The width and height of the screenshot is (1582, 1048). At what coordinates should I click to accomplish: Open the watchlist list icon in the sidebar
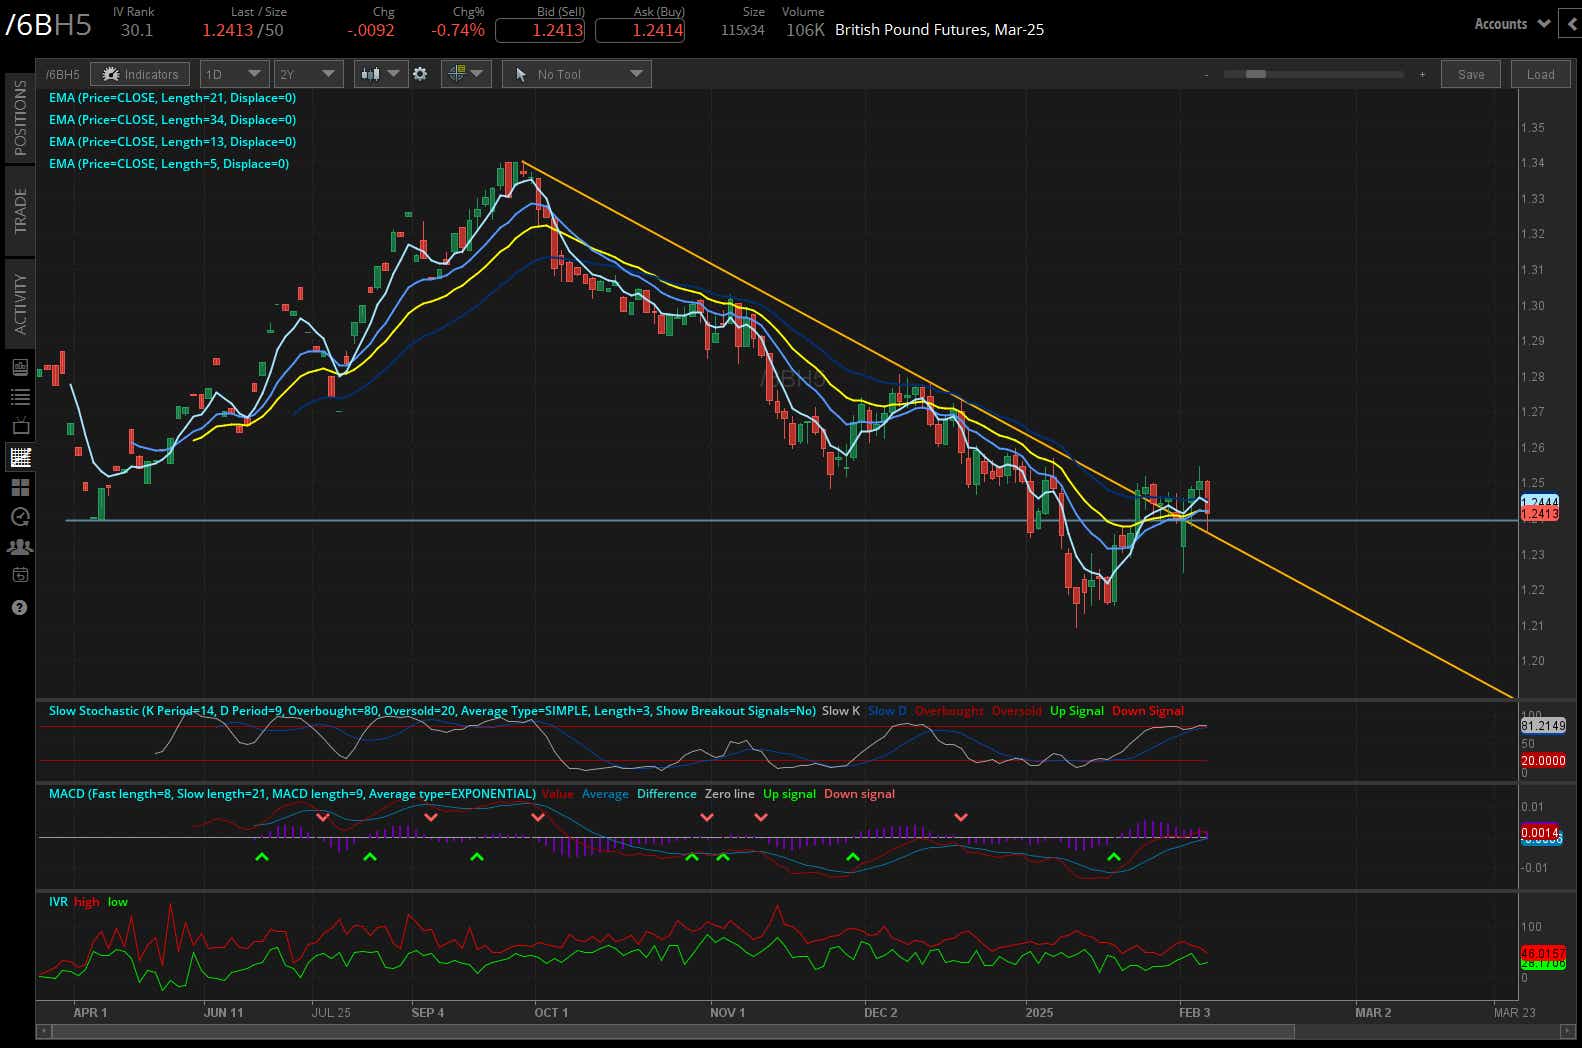[x=20, y=397]
